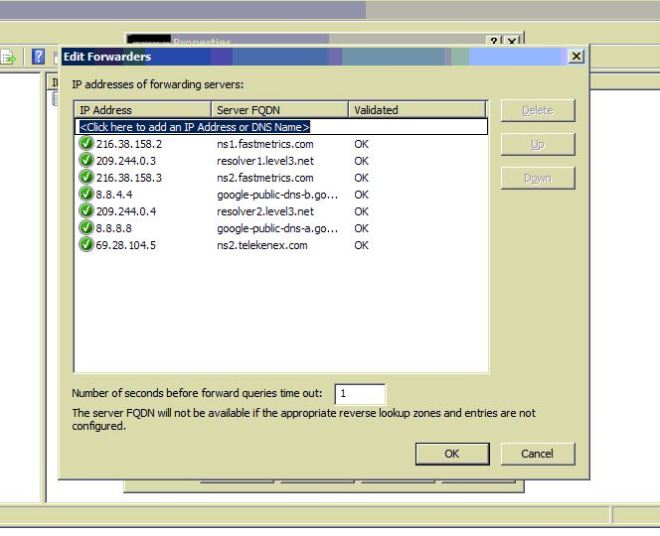Screen dimensions: 660x536
Task: Click google-public-dns-a.go... FQDN entry
Action: 277,229
